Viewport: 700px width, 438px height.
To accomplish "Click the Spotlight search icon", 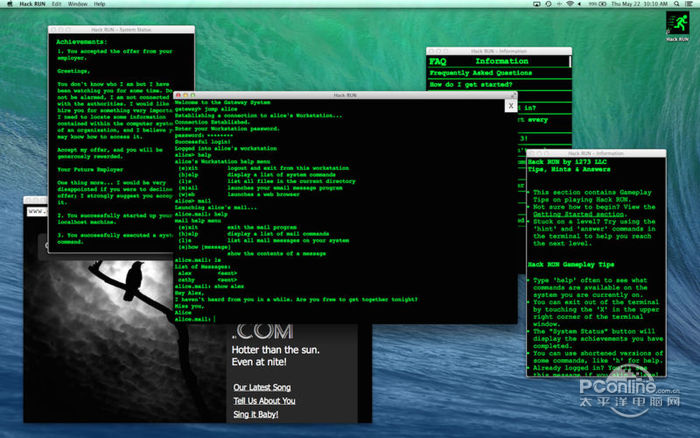I will click(x=676, y=5).
